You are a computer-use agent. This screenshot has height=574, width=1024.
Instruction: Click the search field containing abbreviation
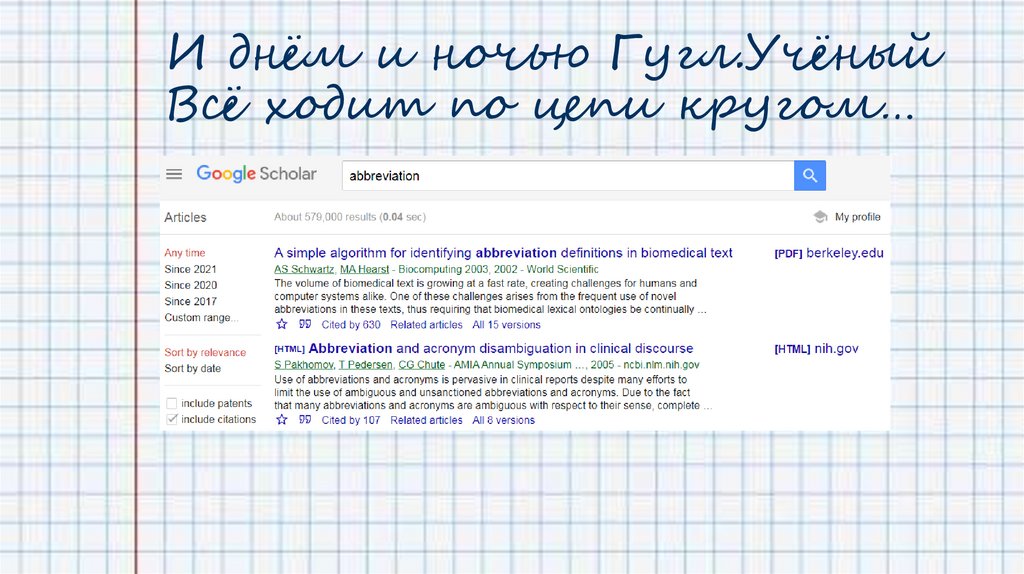tap(568, 176)
